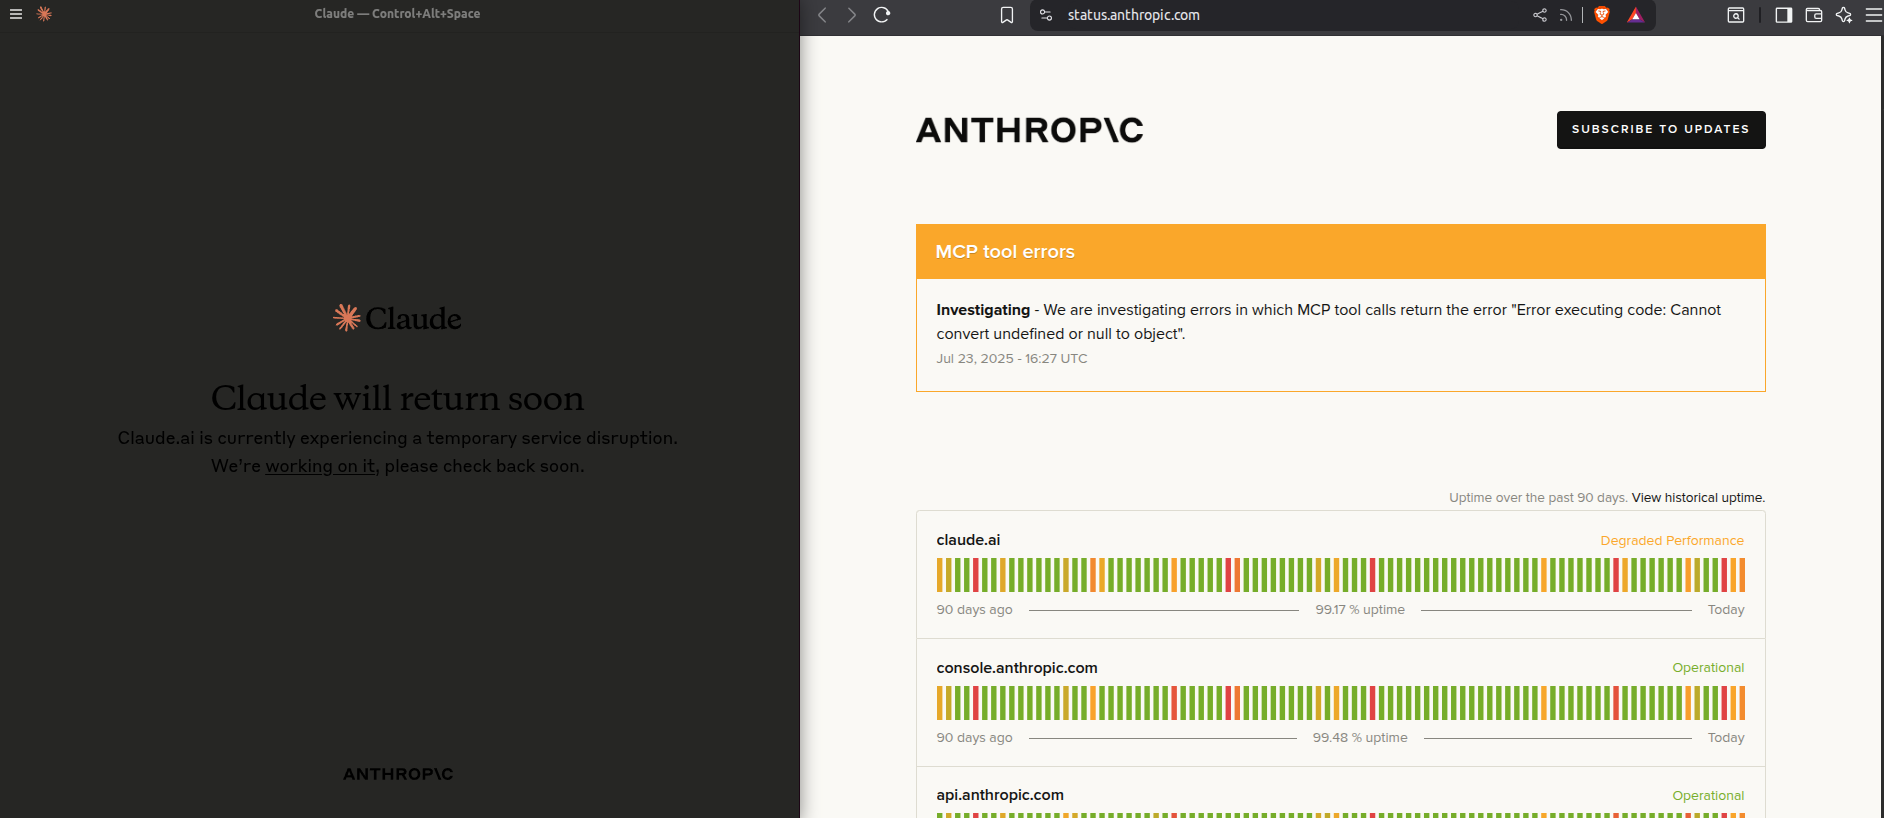Screen dimensions: 1884x818
Task: Click Subscribe to Updates button
Action: (x=1660, y=130)
